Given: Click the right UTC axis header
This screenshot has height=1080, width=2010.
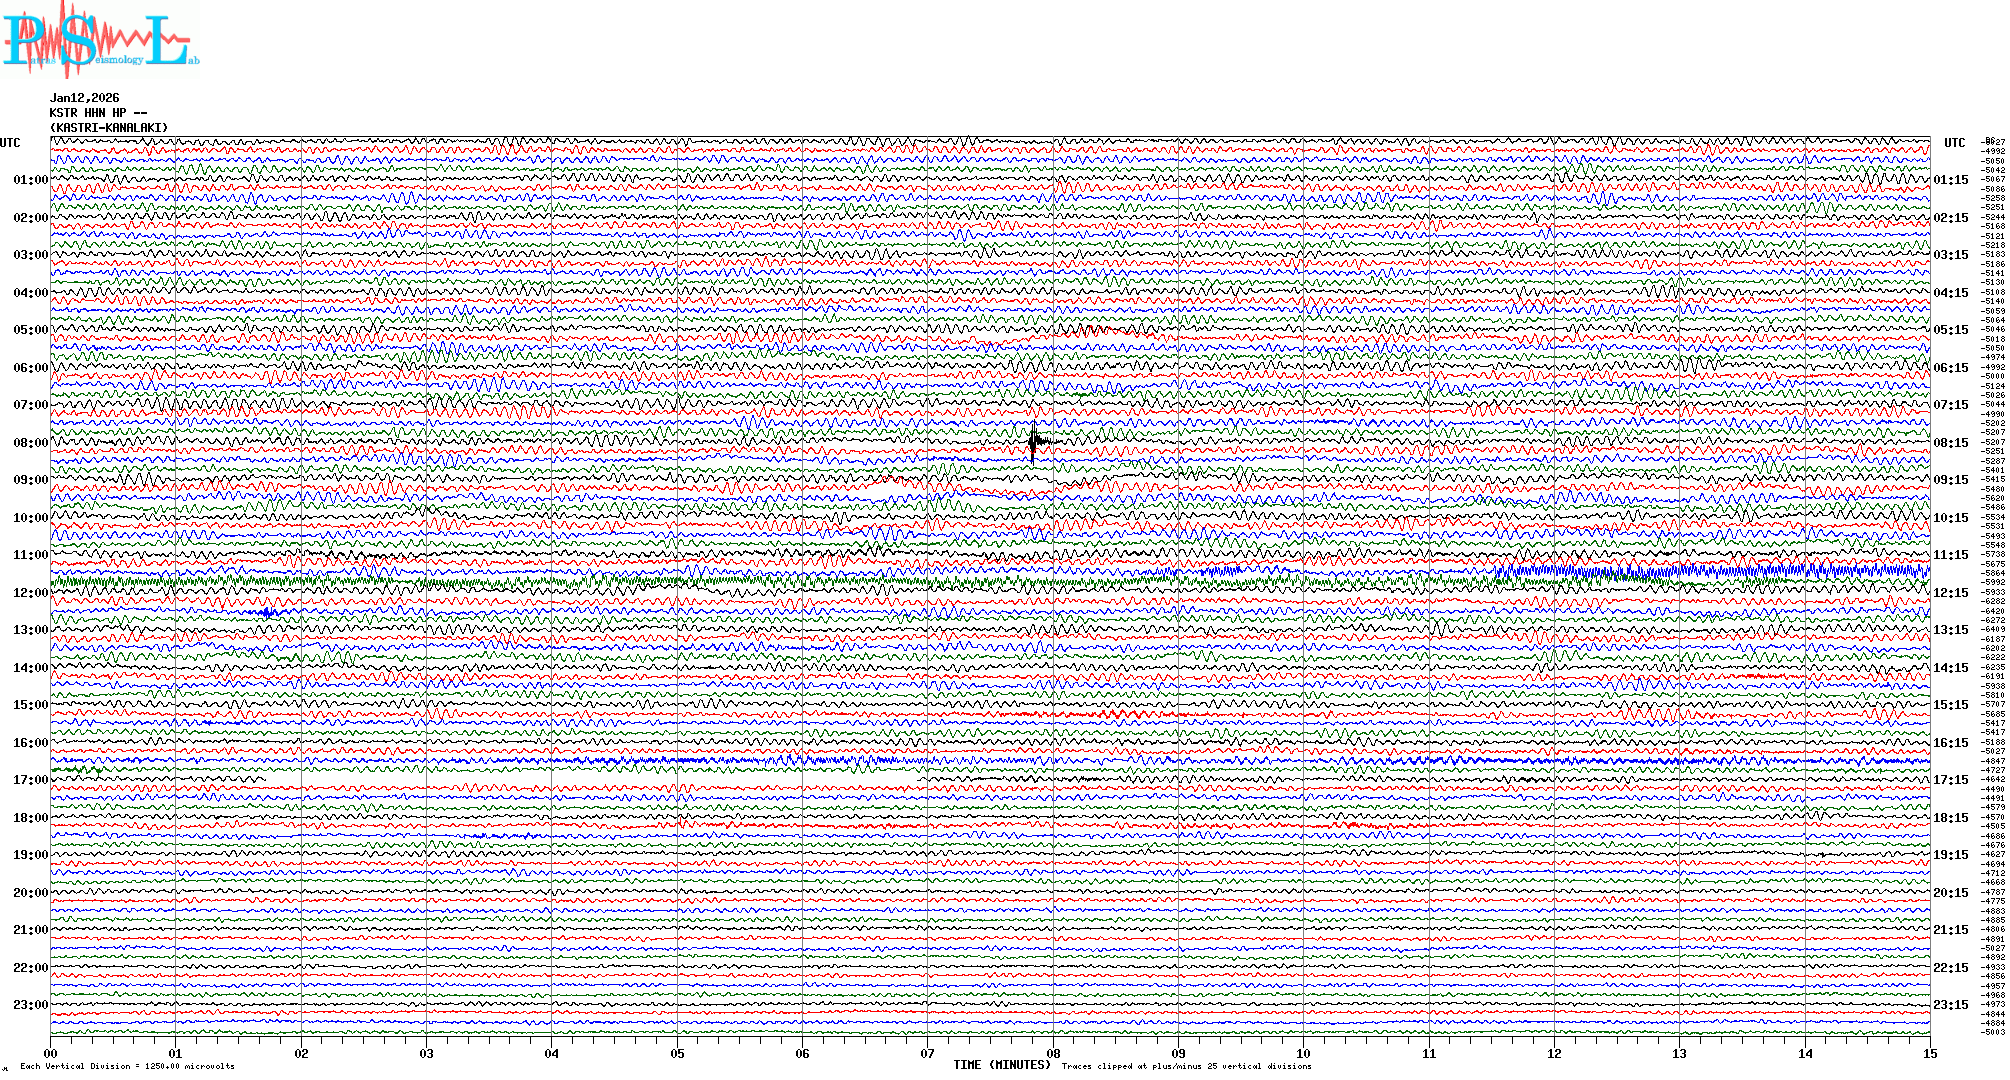Looking at the screenshot, I should click(1954, 143).
